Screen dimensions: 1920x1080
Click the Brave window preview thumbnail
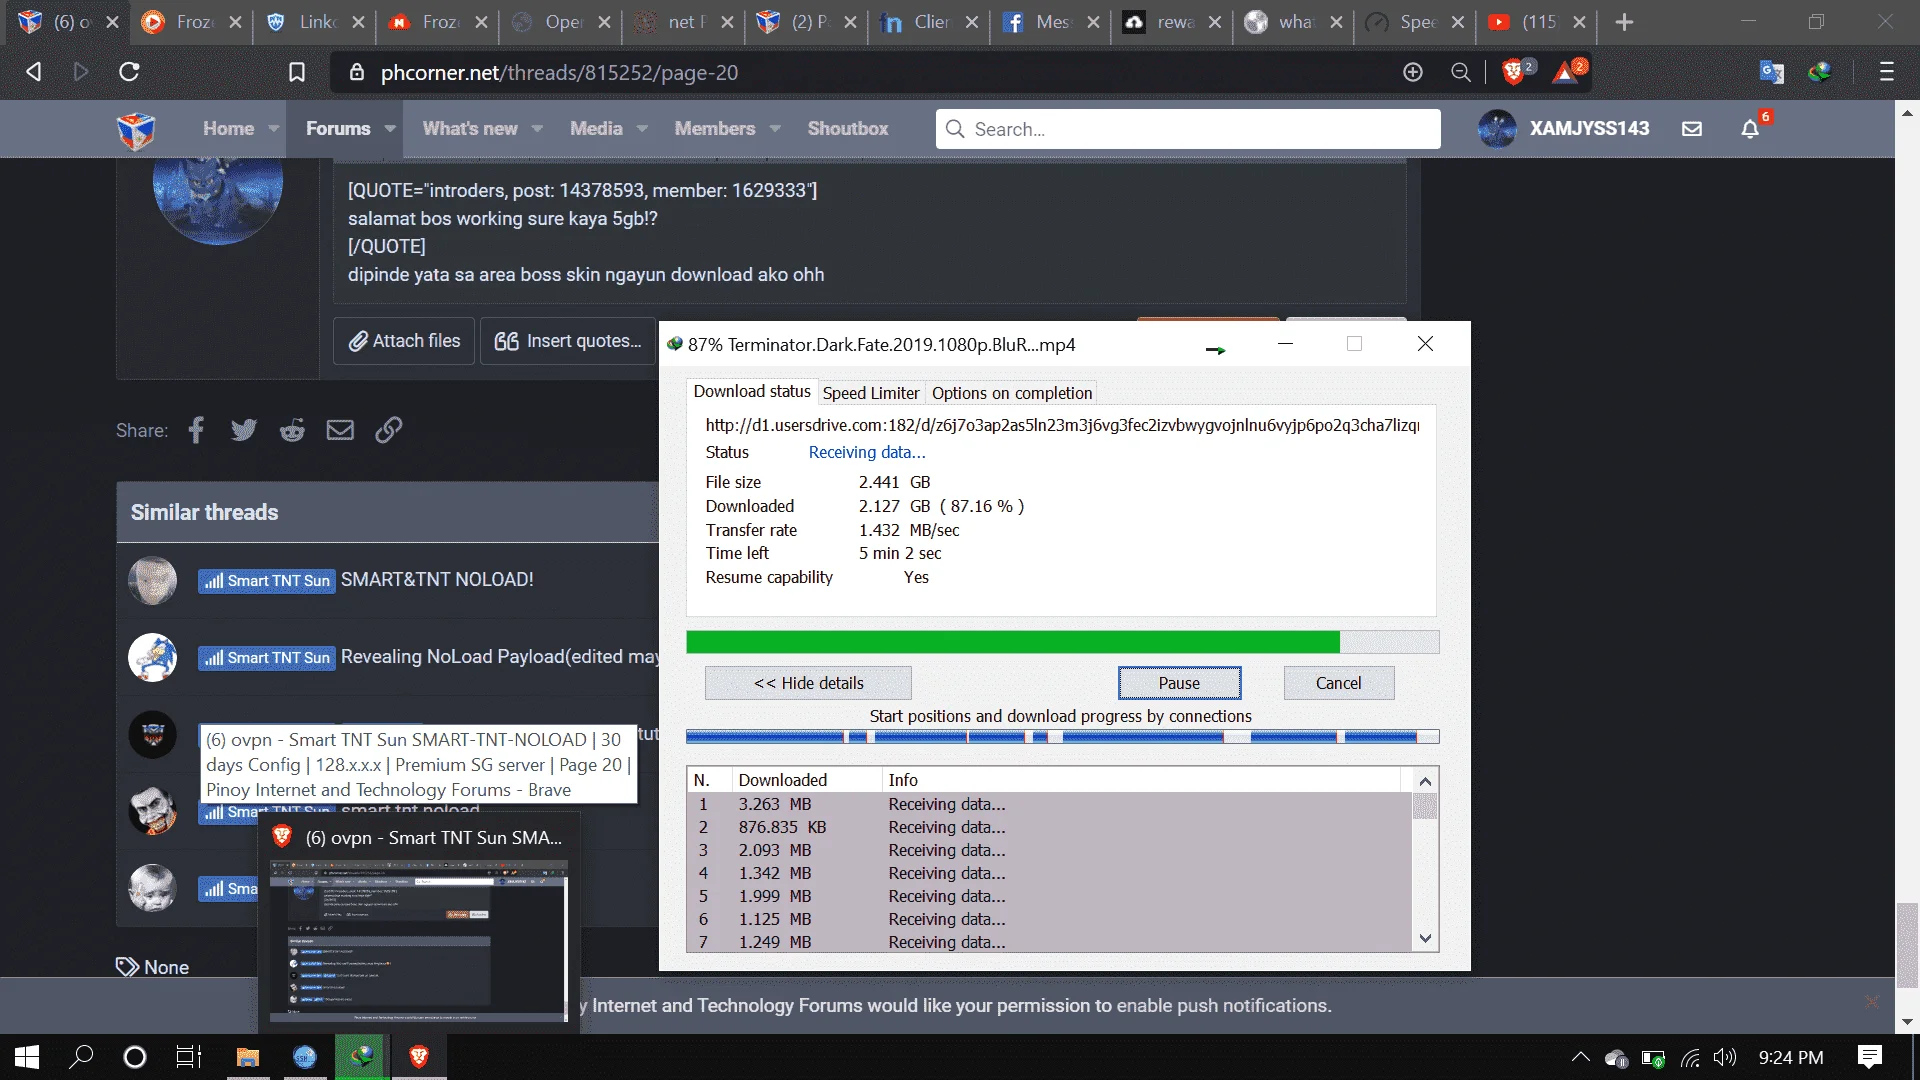[418, 940]
